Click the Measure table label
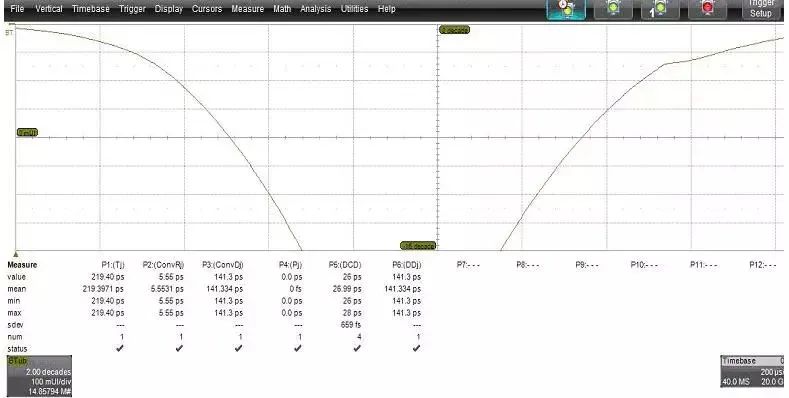This screenshot has height=398, width=789. (x=22, y=265)
